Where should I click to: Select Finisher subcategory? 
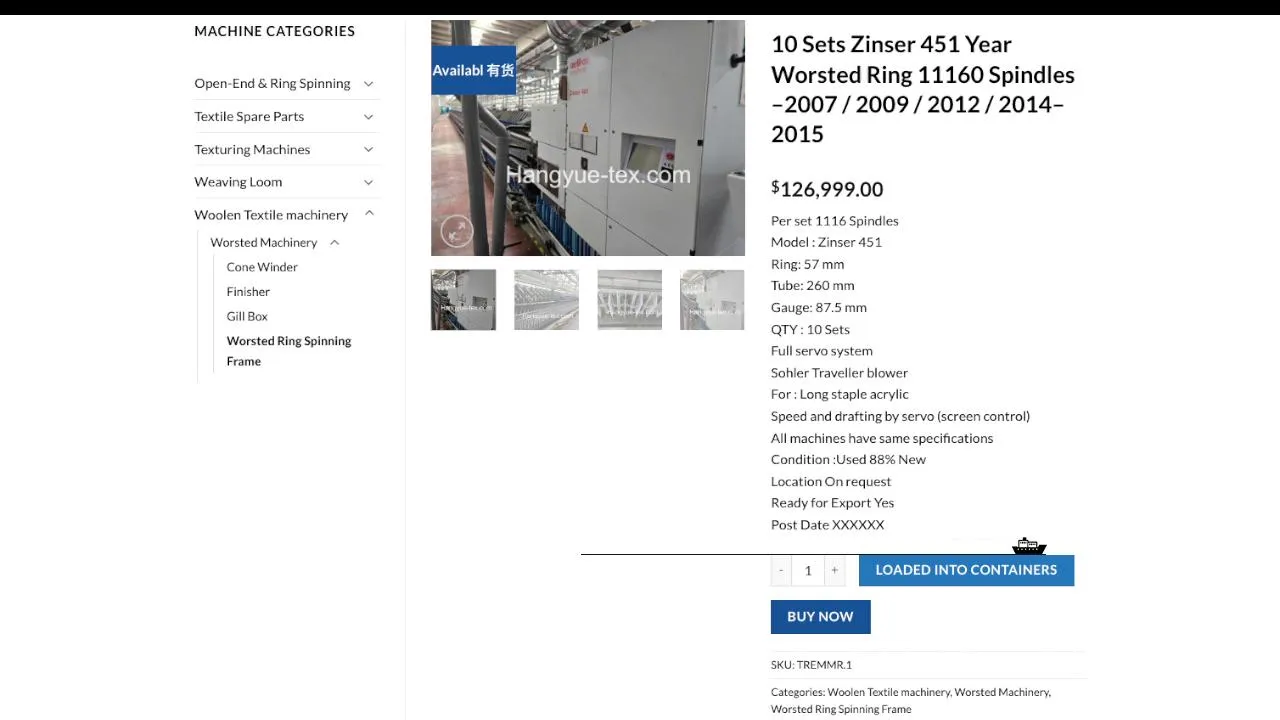coord(248,292)
